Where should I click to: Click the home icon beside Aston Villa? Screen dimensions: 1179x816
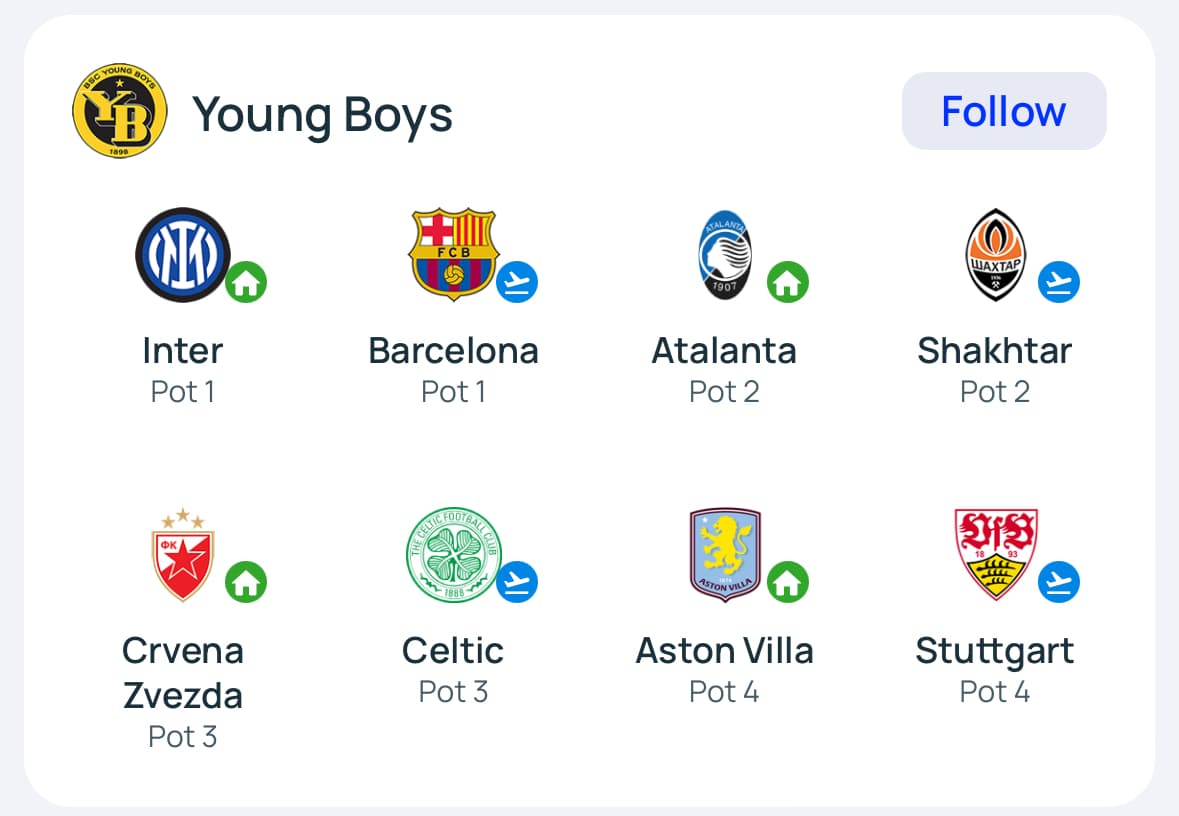[788, 582]
